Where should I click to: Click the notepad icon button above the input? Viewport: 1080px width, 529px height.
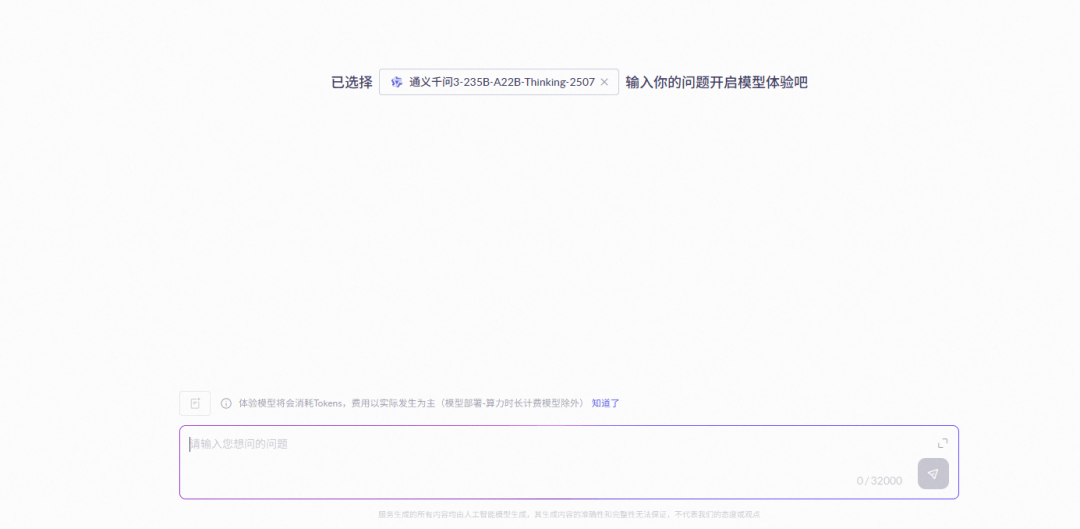(195, 403)
